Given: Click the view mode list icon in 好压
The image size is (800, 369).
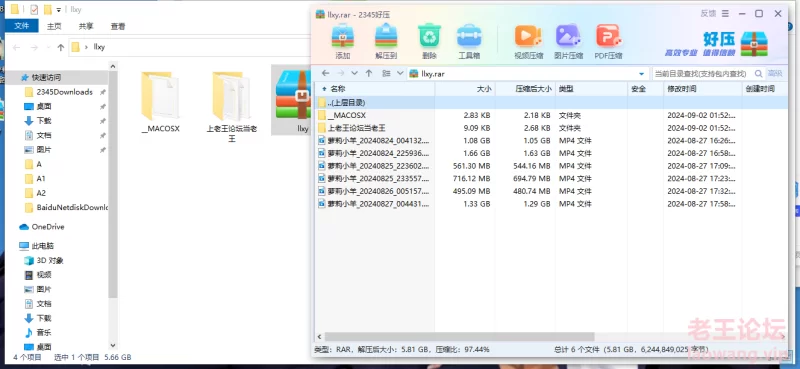Looking at the screenshot, I should click(x=386, y=73).
